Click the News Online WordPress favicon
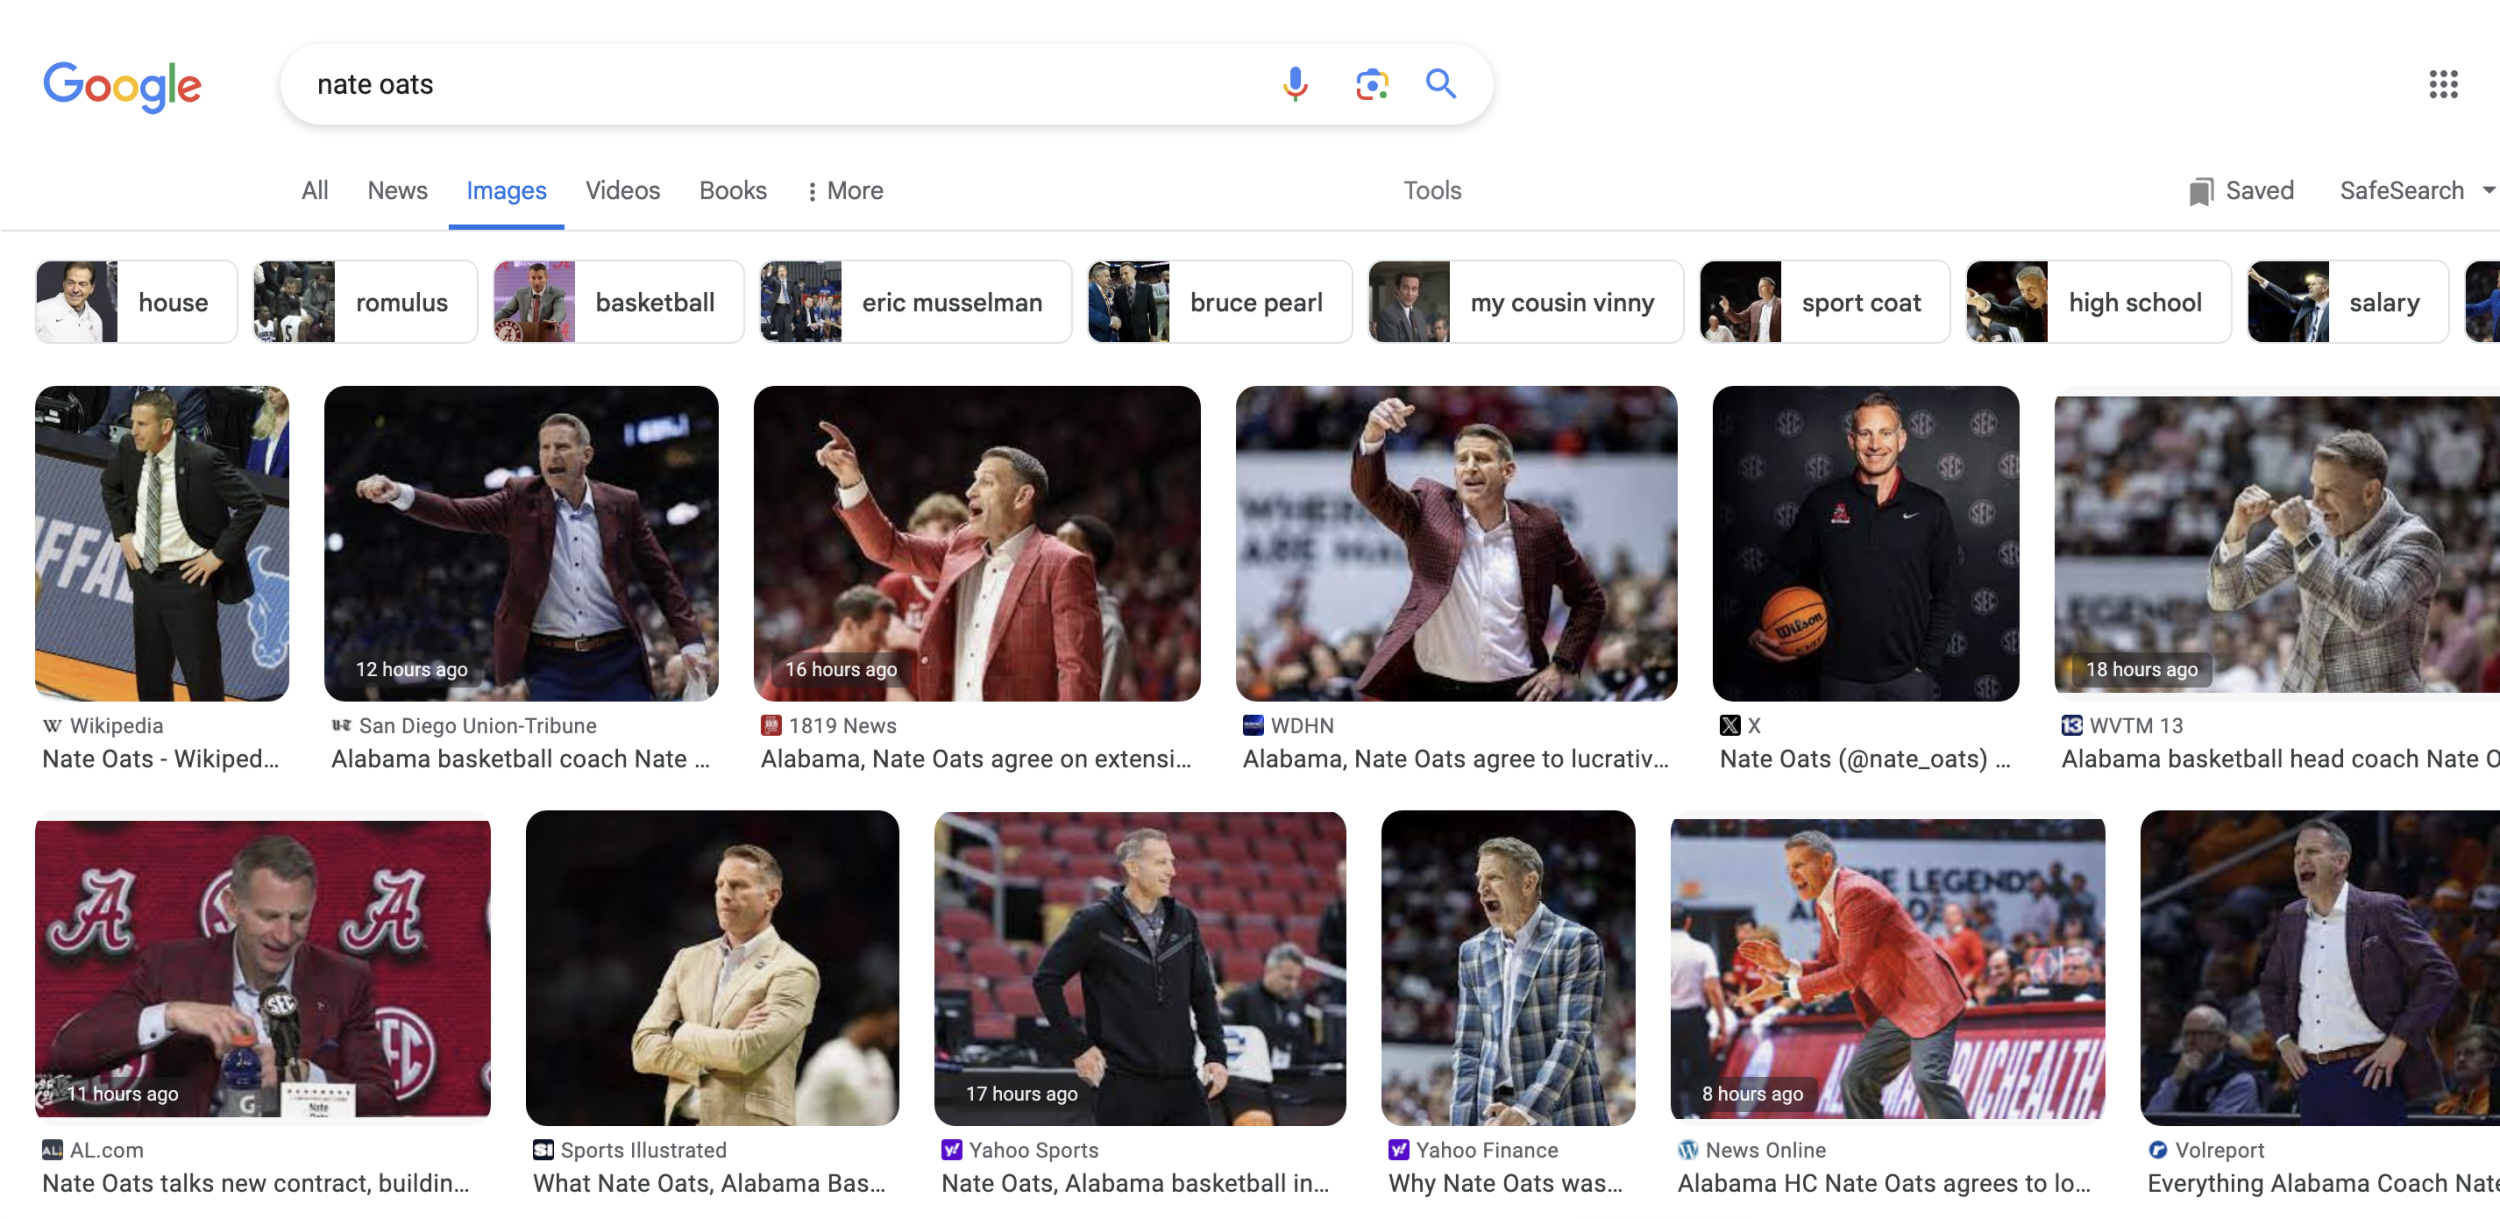Screen dimensions: 2500x1219 [1688, 1151]
